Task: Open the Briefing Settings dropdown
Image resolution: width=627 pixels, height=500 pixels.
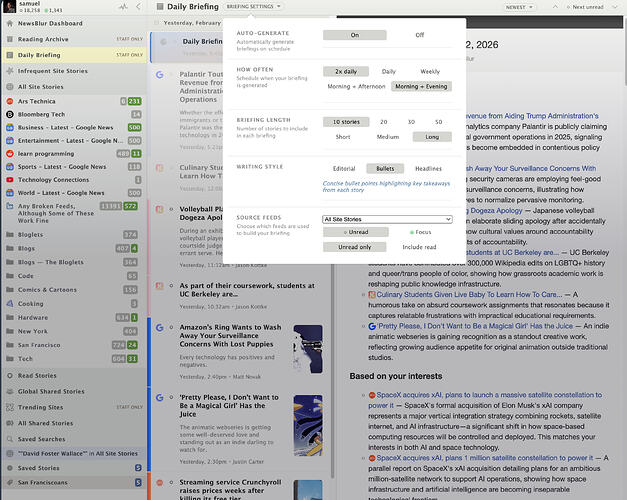Action: (x=254, y=6)
